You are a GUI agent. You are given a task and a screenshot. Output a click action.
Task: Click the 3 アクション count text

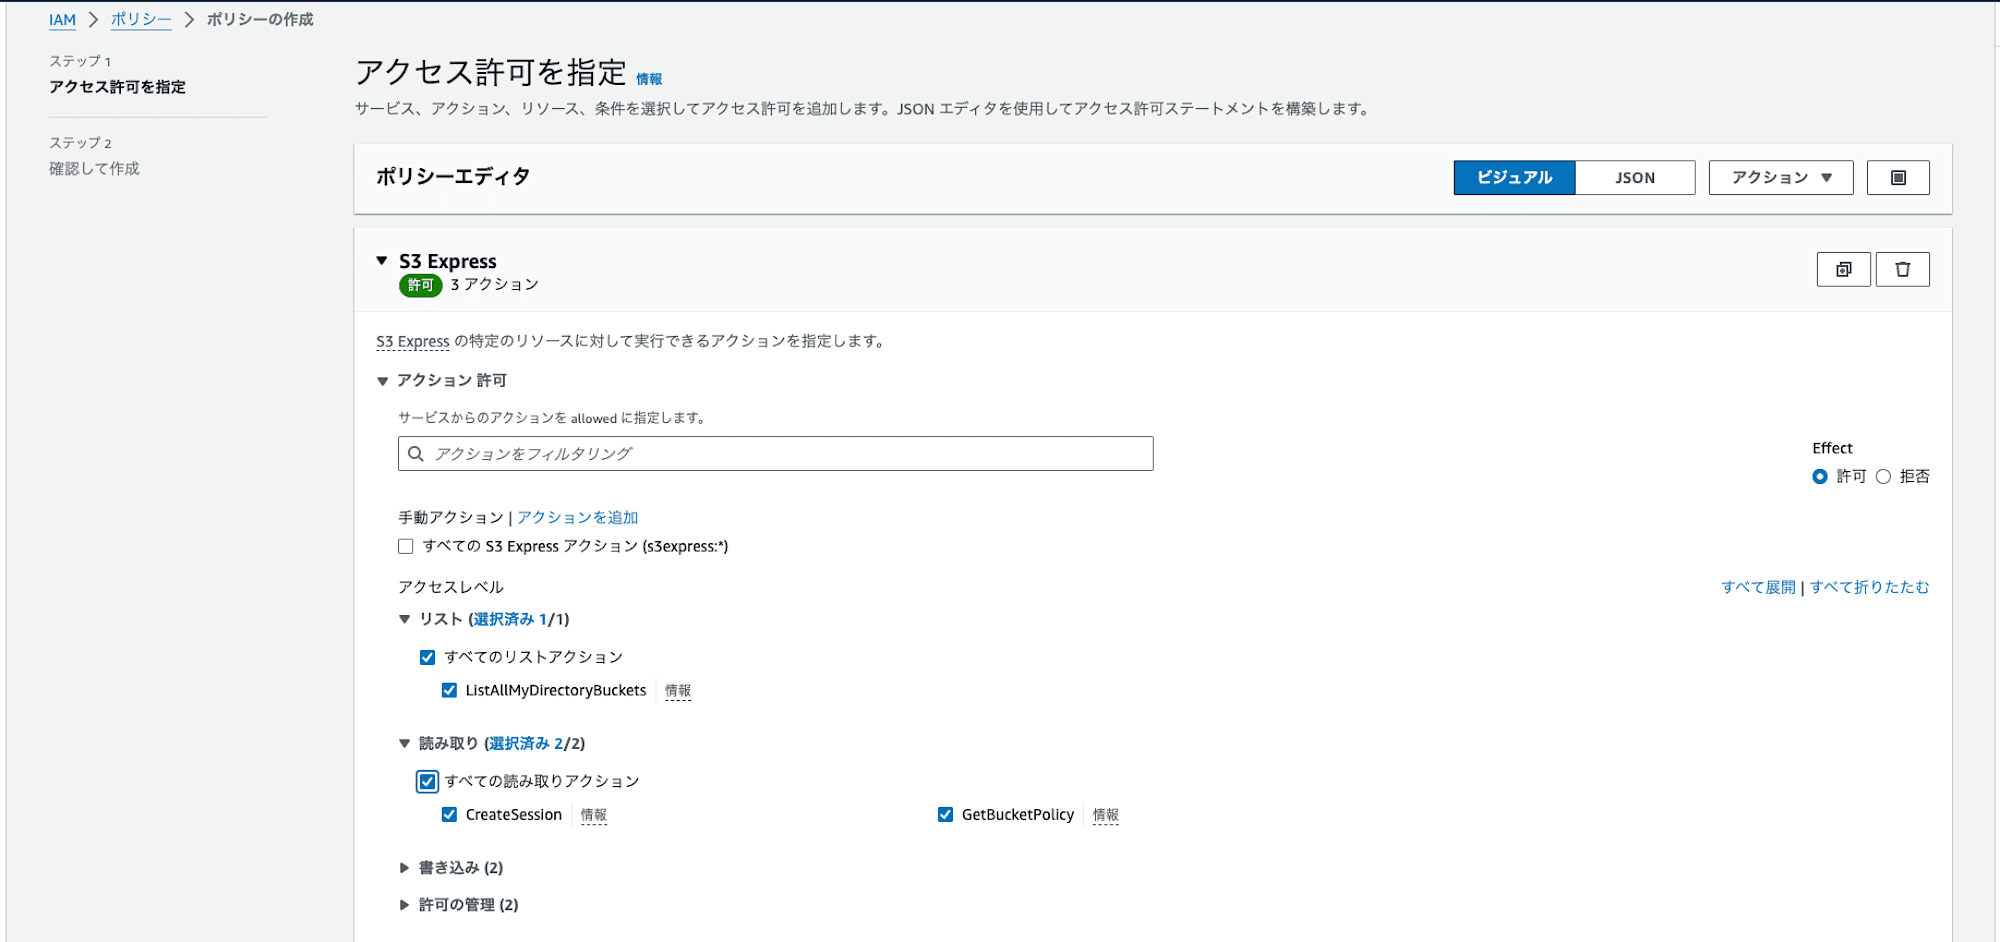click(x=494, y=284)
